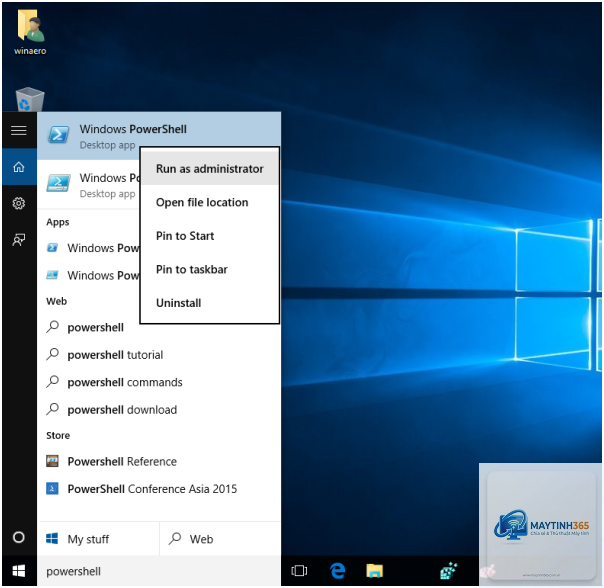
Task: Open second Windows Pow app under Apps
Action: tap(89, 275)
